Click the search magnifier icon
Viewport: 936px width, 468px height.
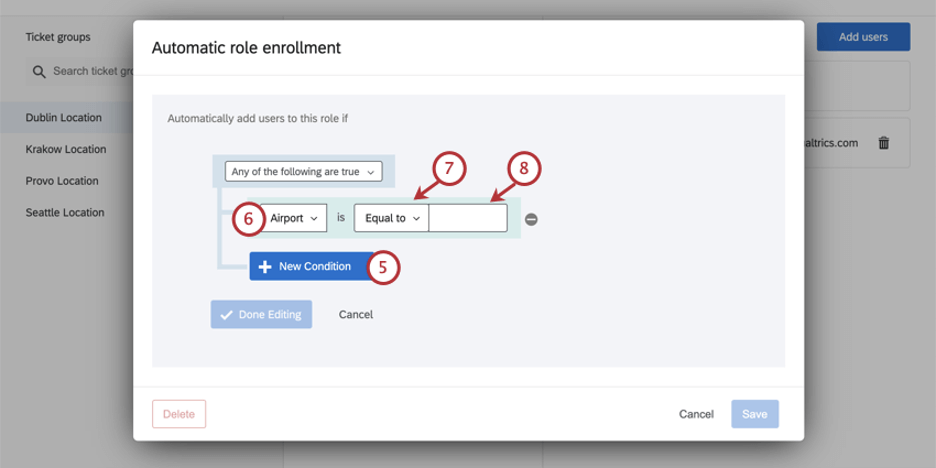point(39,72)
